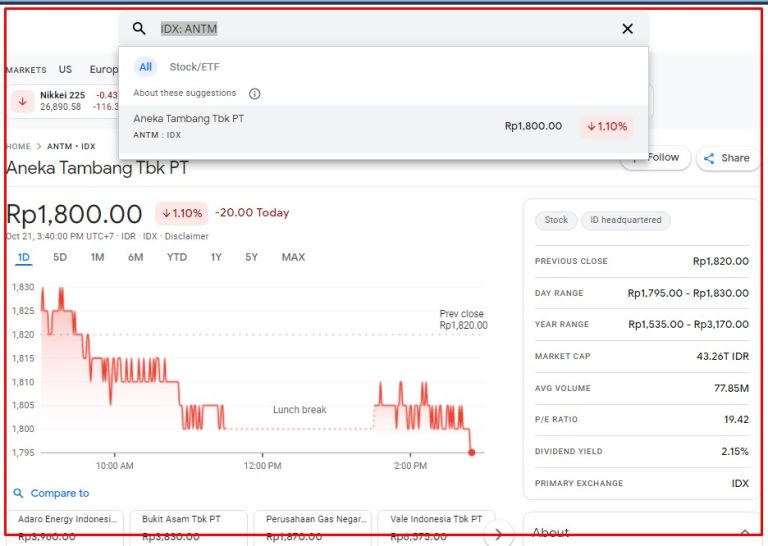Click the DAY RANGE label
This screenshot has height=546, width=768.
coord(559,293)
